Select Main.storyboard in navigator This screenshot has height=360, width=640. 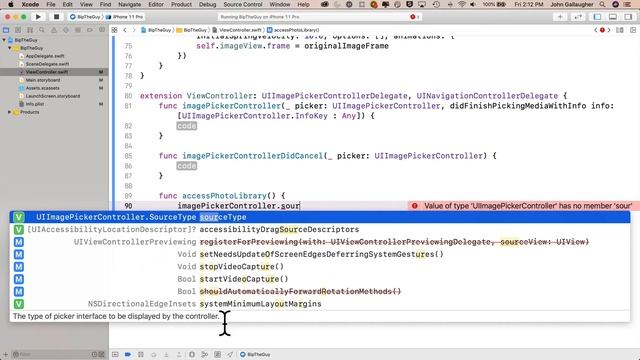click(42, 80)
